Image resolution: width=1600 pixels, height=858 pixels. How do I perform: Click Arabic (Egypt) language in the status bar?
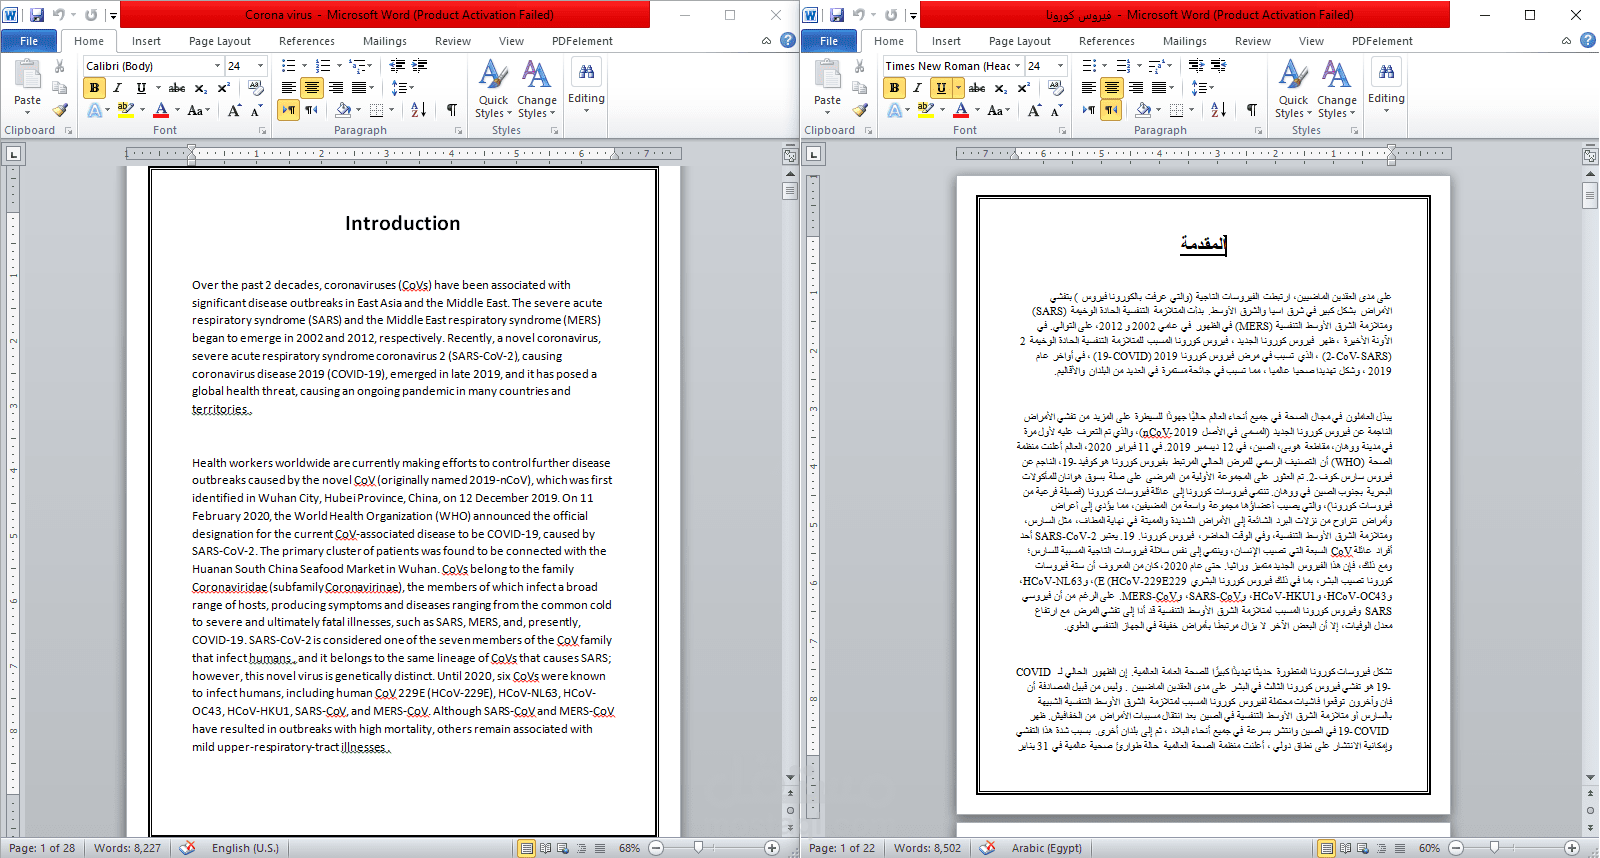pos(1046,848)
